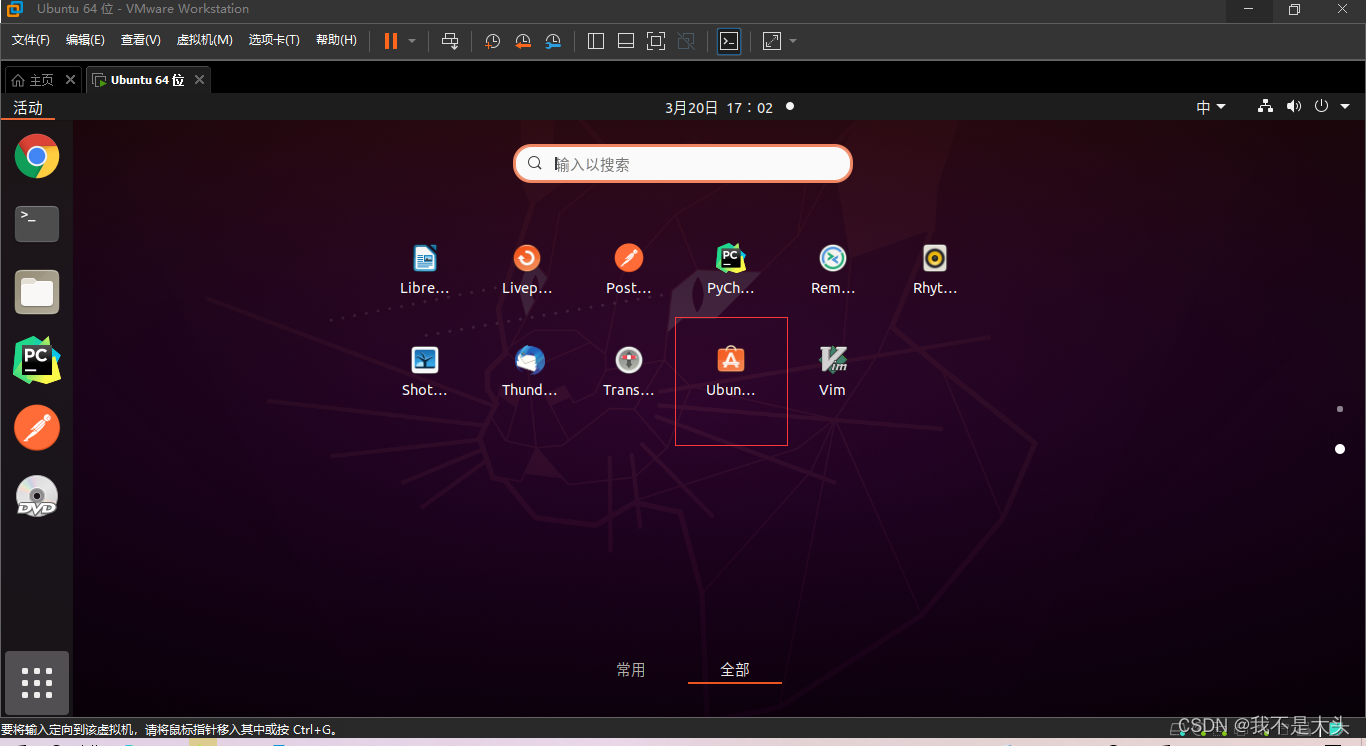The height and width of the screenshot is (746, 1366).
Task: Expand the system menu arrow
Action: pyautogui.click(x=1345, y=106)
